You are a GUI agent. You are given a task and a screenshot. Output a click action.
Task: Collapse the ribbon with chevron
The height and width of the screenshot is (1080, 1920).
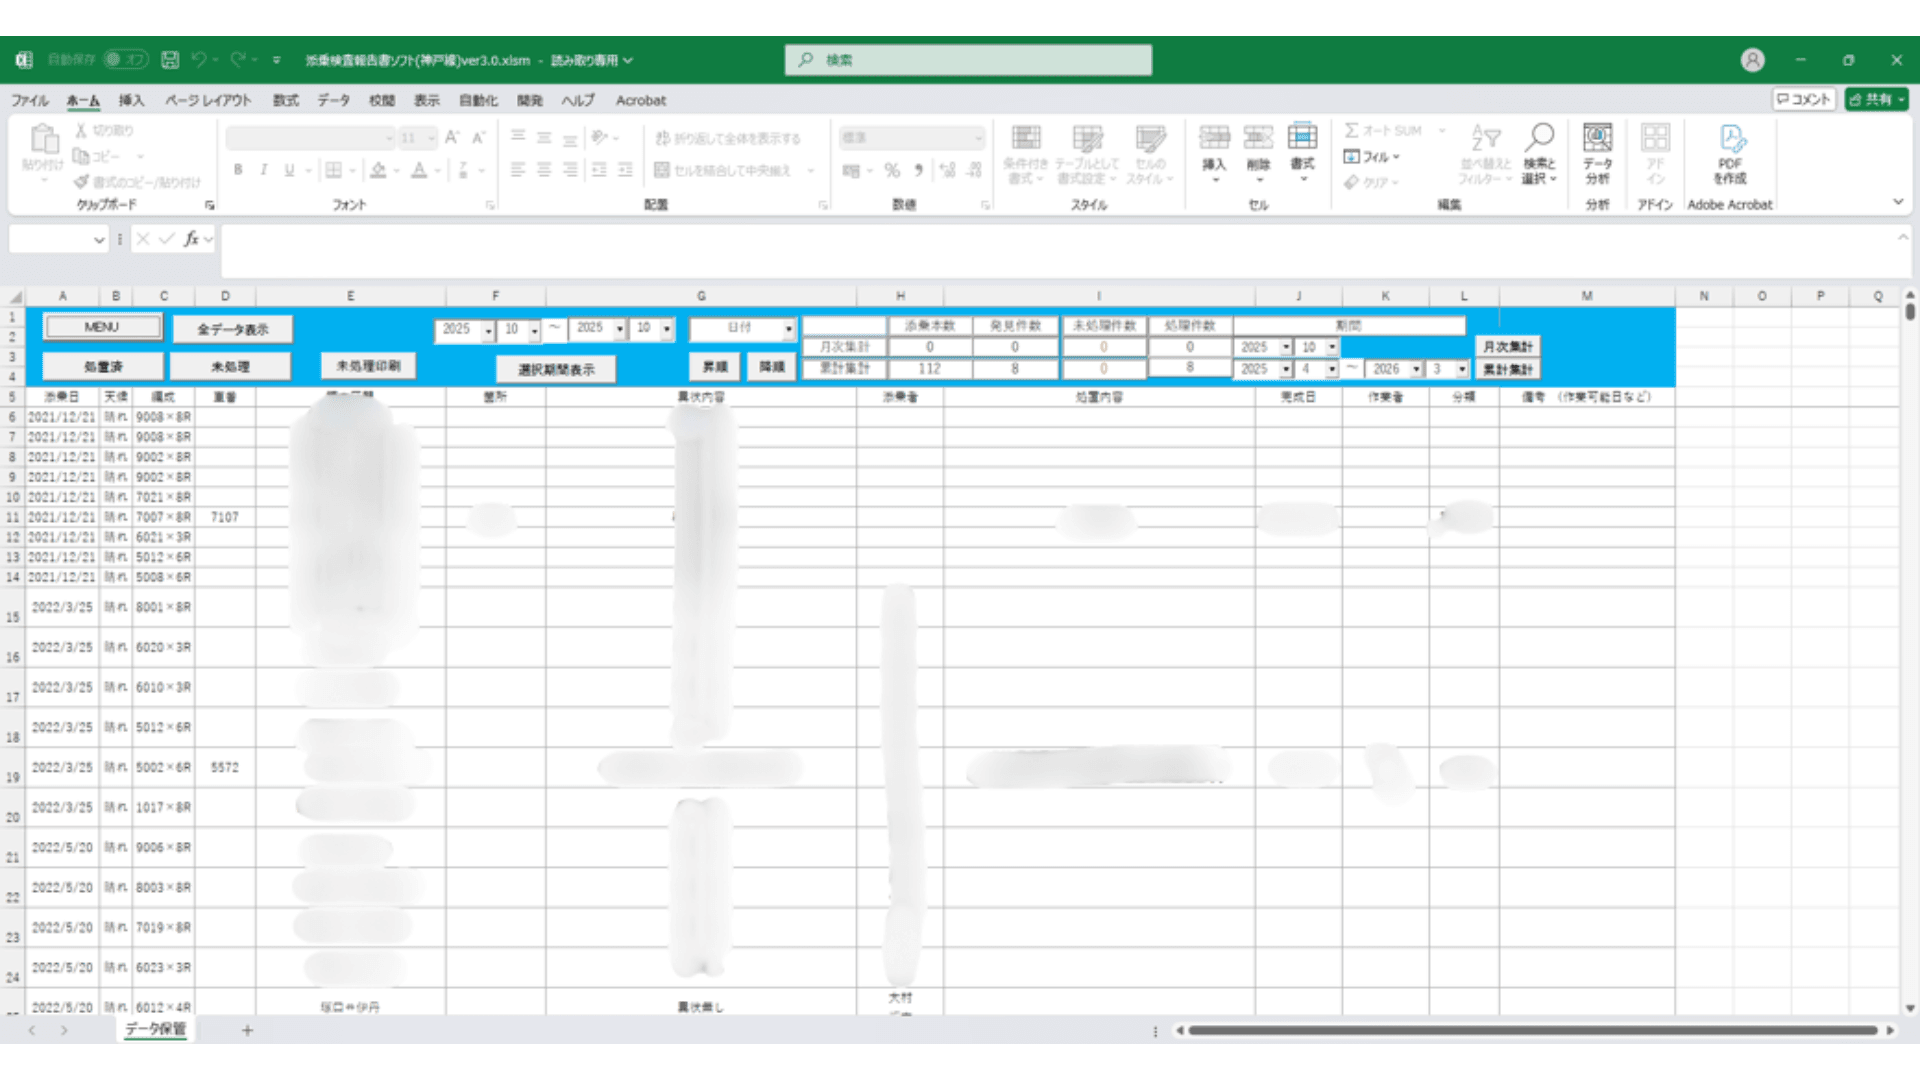1898,202
